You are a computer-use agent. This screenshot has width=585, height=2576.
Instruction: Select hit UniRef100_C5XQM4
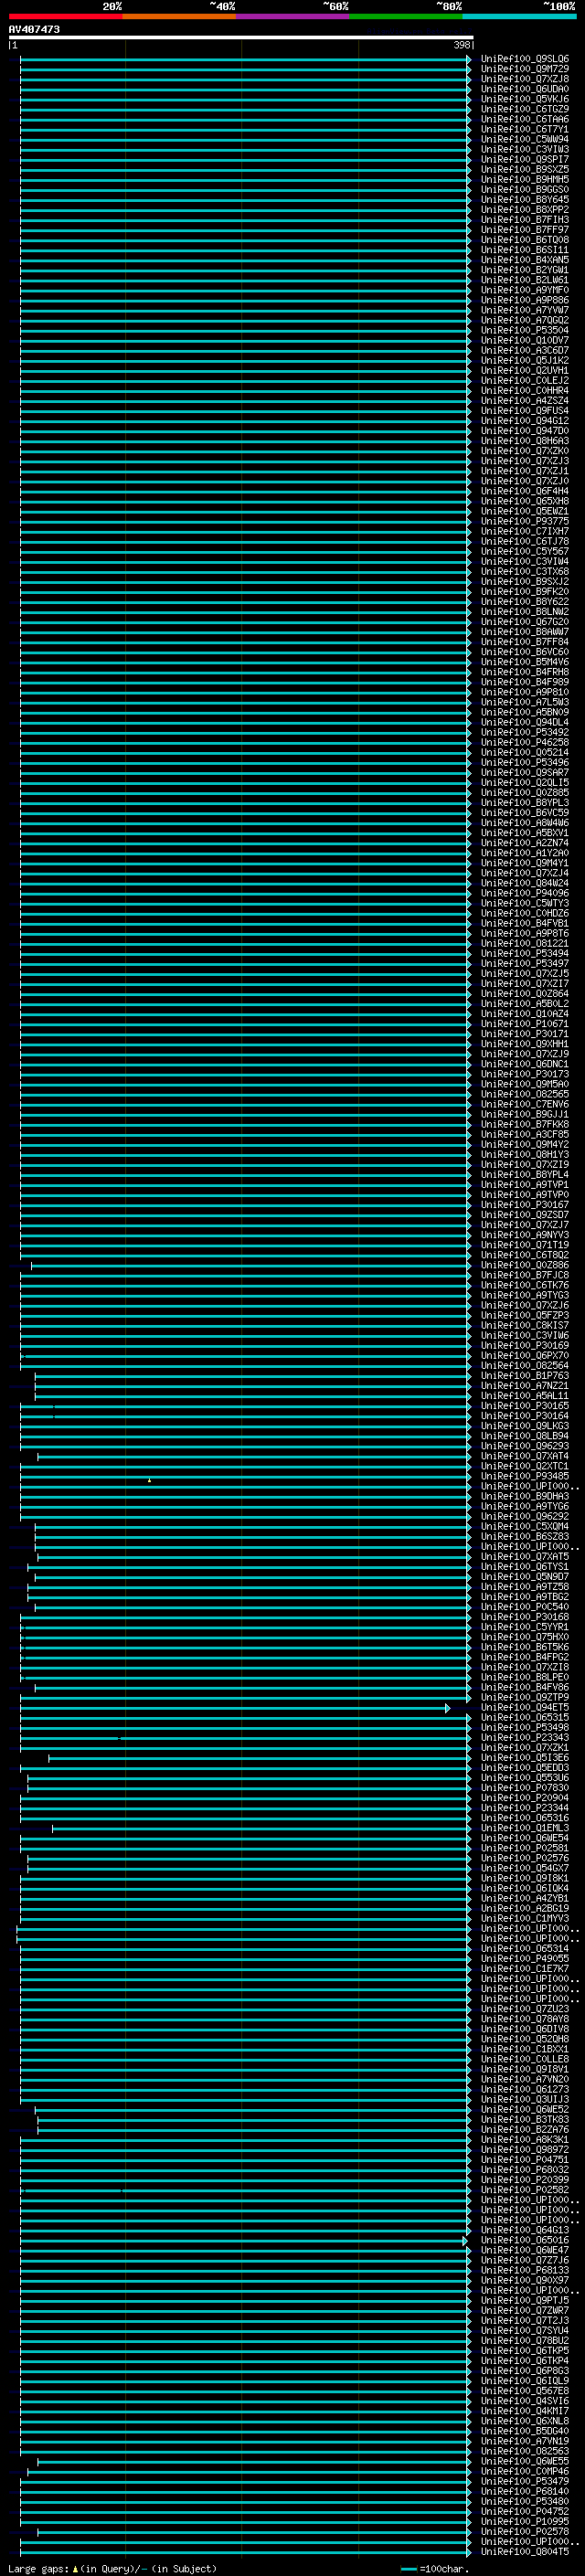click(524, 1526)
